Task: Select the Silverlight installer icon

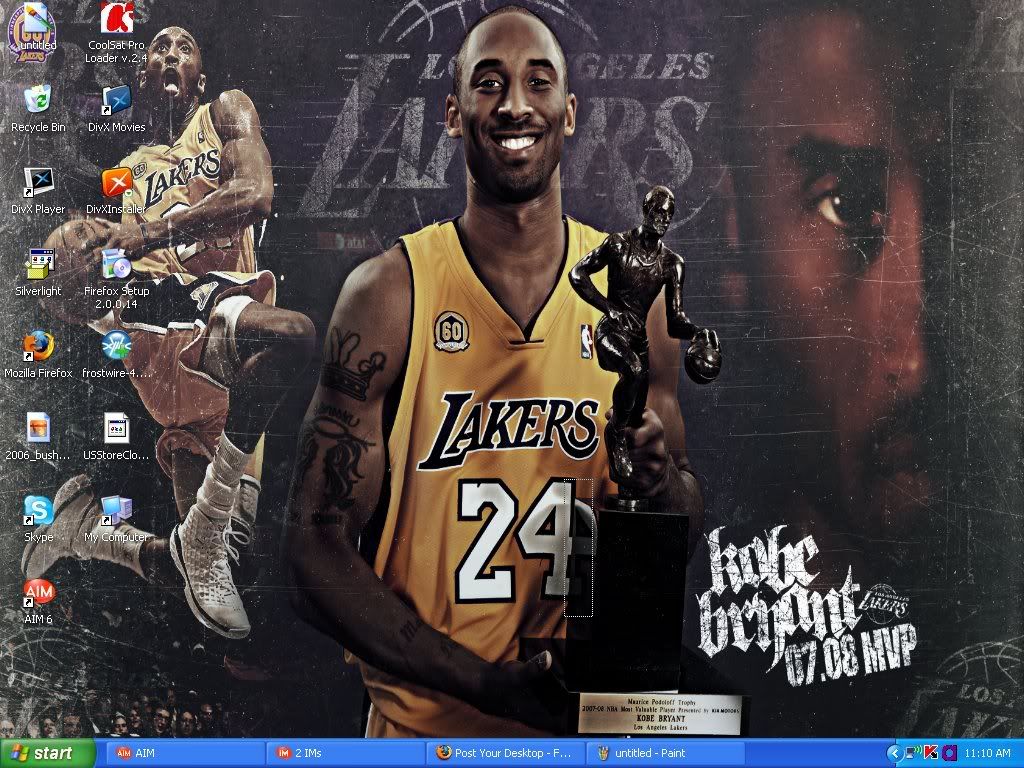Action: click(x=38, y=273)
